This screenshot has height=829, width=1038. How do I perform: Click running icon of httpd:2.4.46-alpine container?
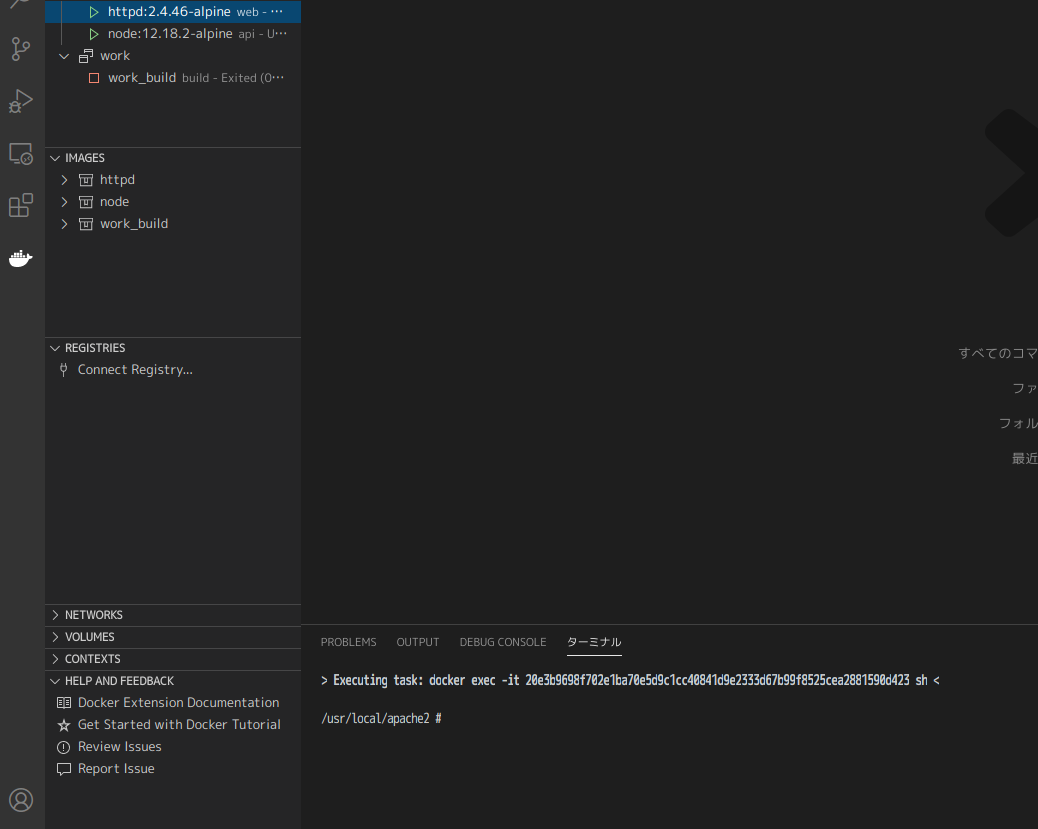click(x=94, y=12)
